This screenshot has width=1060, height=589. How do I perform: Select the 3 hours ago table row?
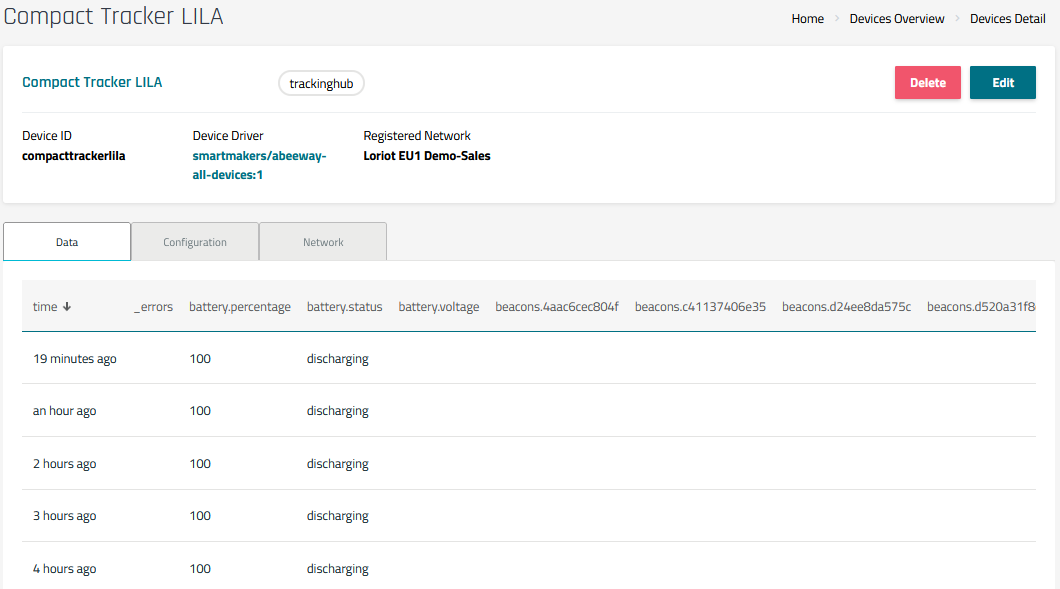65,516
